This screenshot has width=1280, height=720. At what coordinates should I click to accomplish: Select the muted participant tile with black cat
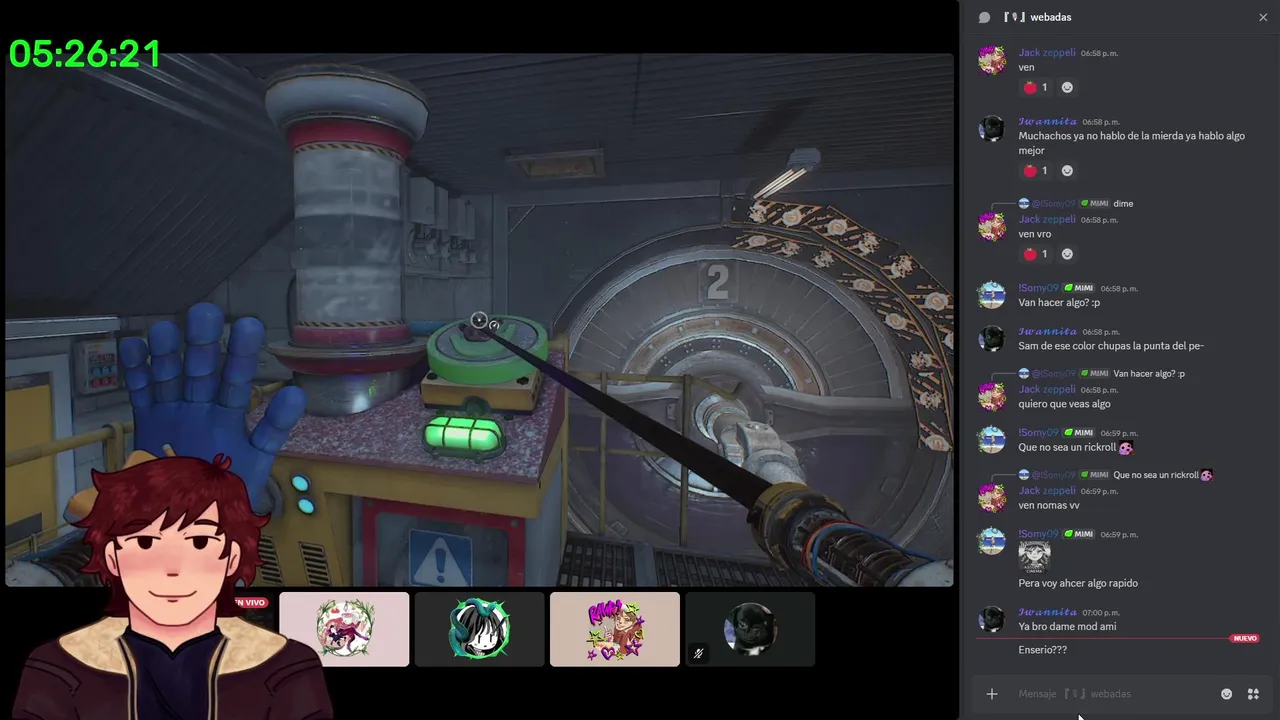(750, 629)
